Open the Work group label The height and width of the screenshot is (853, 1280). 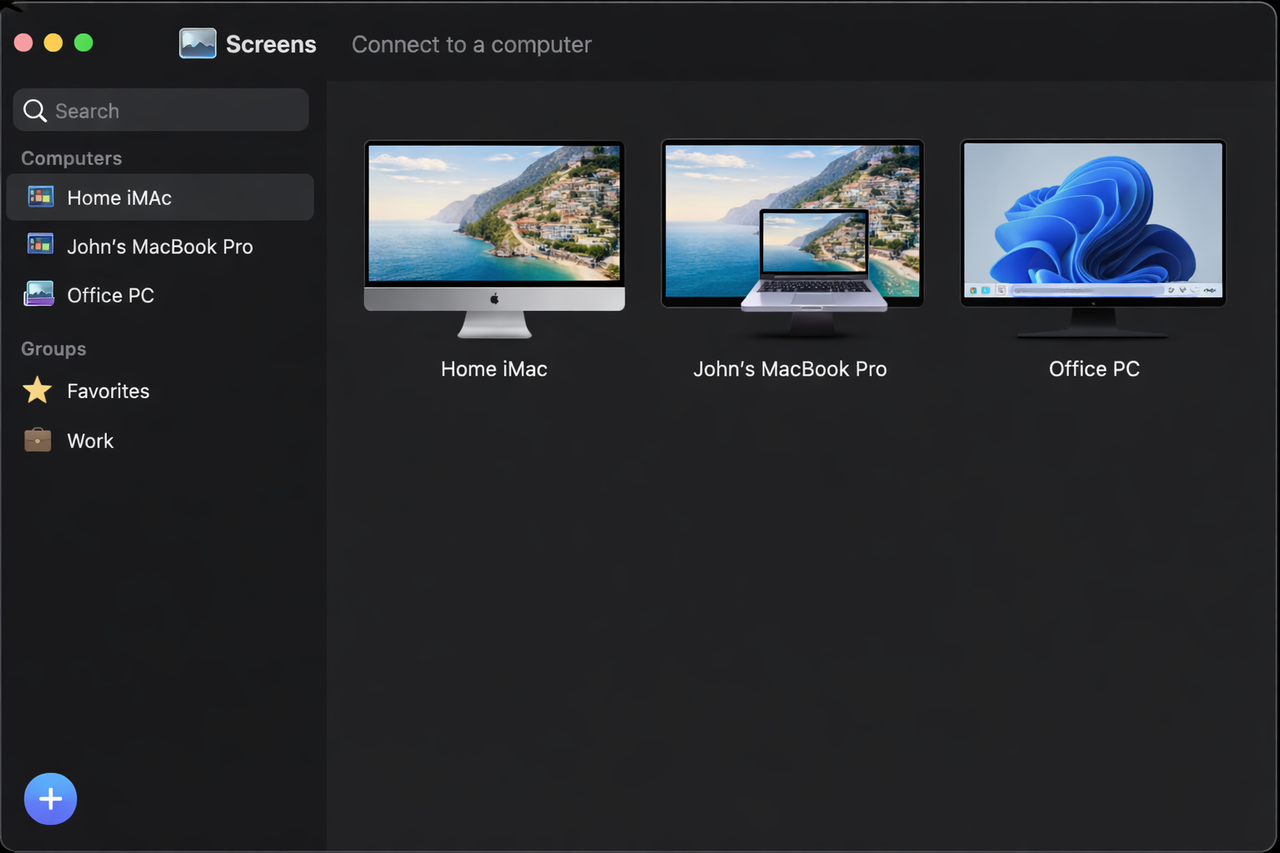[x=90, y=441]
